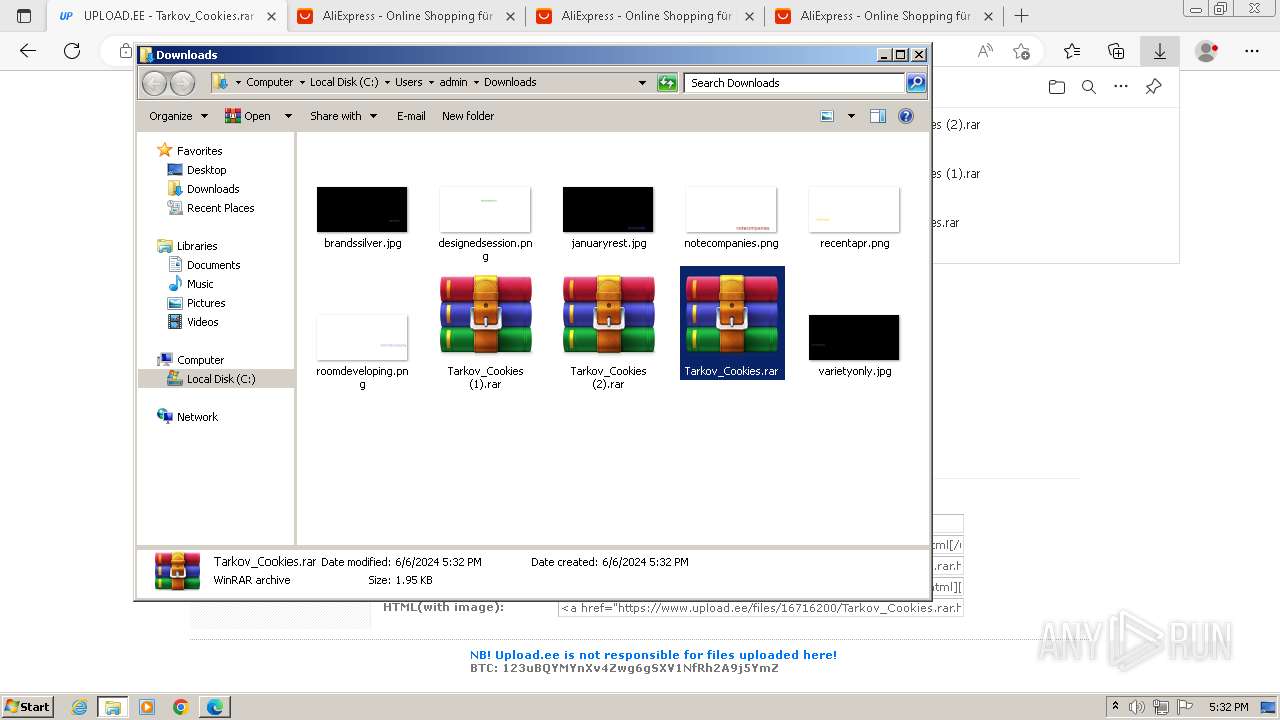
Task: Click Users in the address breadcrumb
Action: point(408,83)
